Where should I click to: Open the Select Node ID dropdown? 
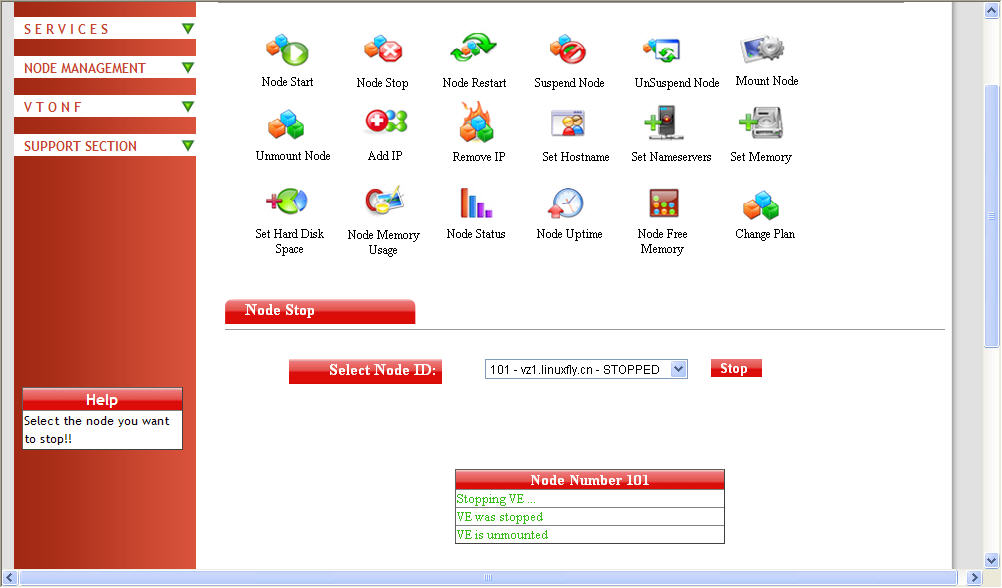point(586,370)
